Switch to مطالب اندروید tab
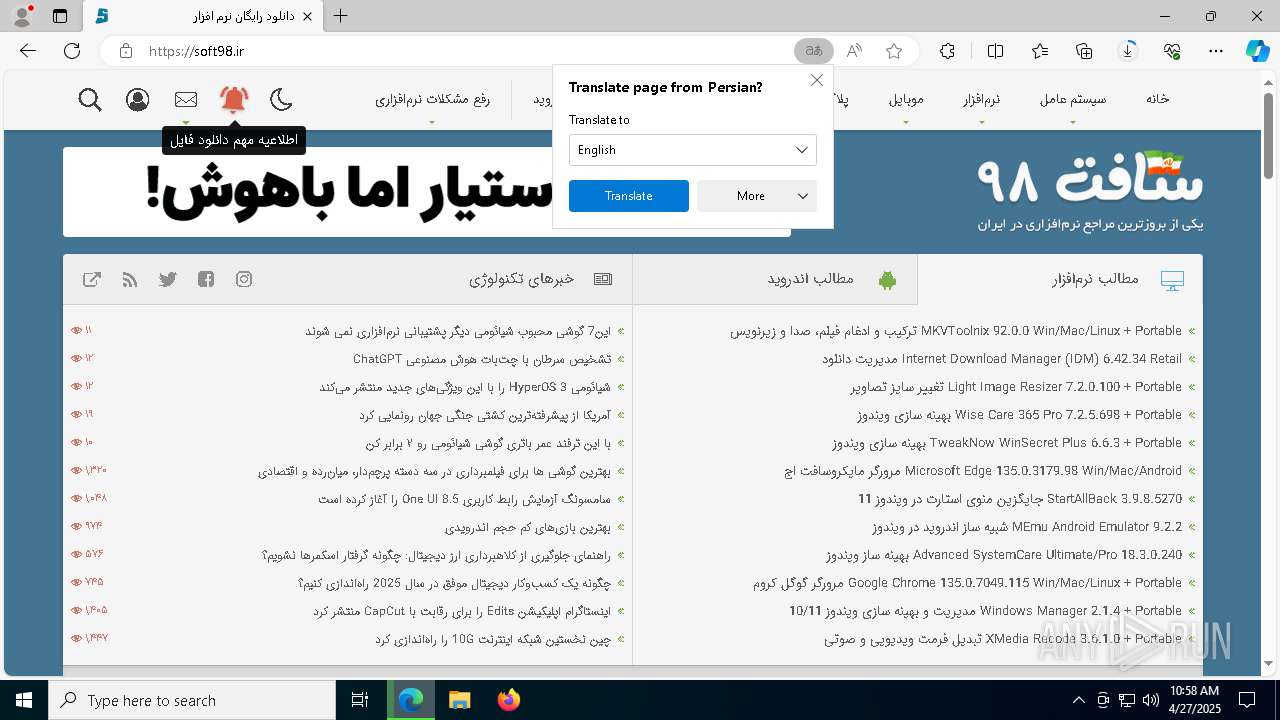Image resolution: width=1280 pixels, height=720 pixels. [x=775, y=279]
